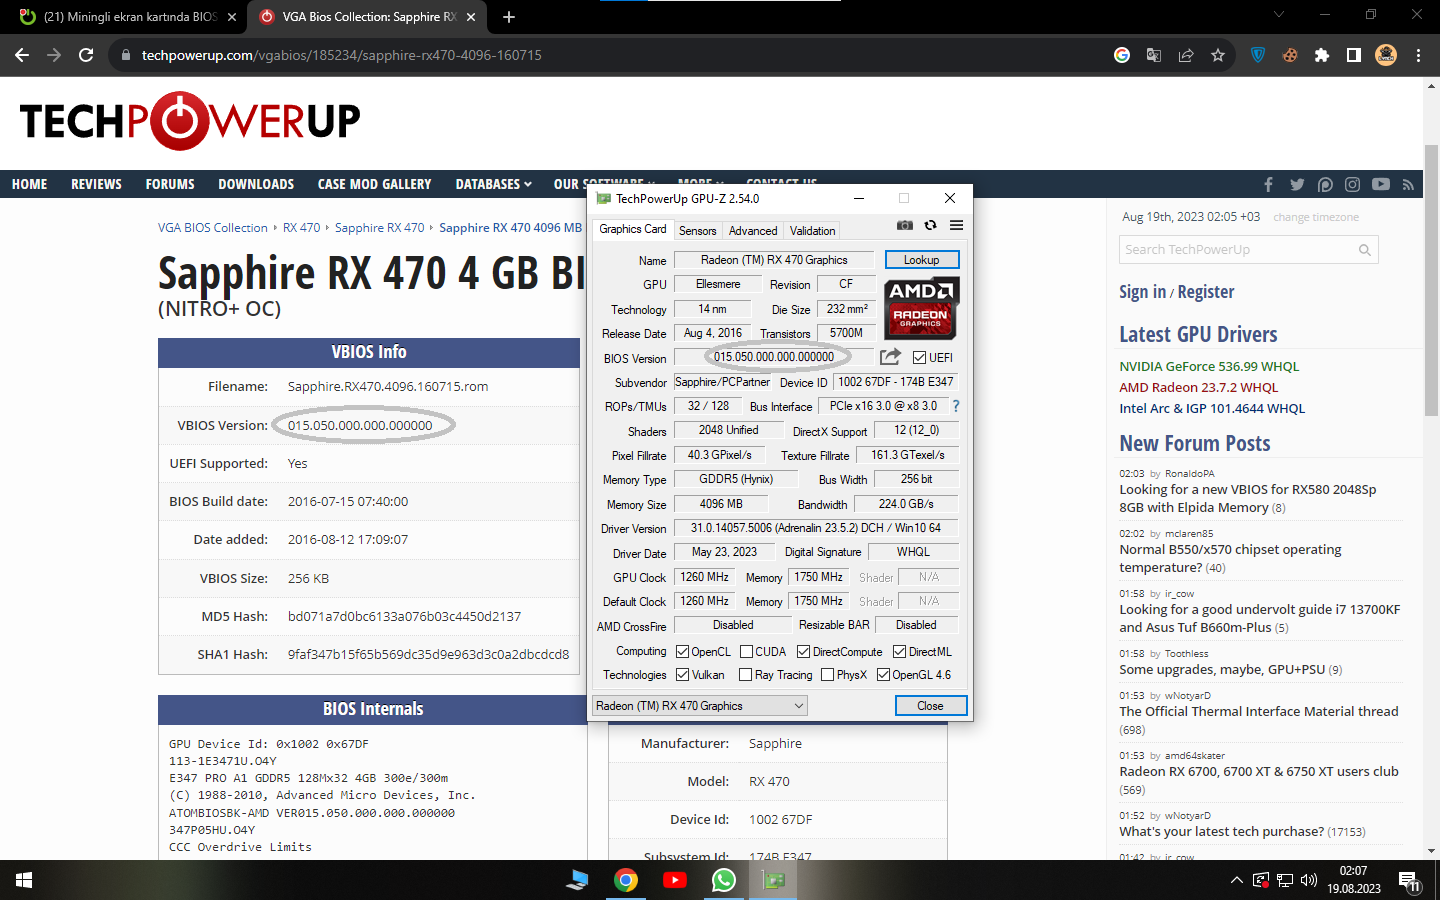Toggle the CUDA checkbox
Image resolution: width=1440 pixels, height=900 pixels.
746,652
